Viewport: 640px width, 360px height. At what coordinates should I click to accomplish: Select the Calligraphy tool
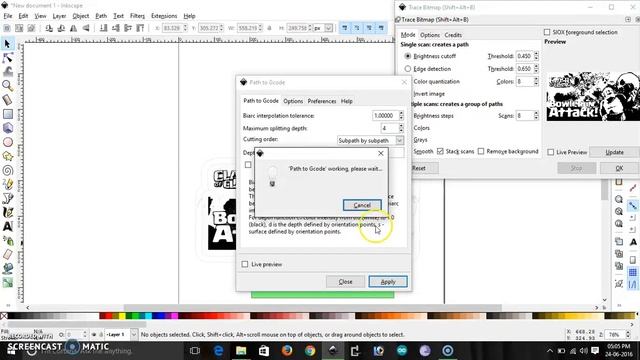[7, 213]
